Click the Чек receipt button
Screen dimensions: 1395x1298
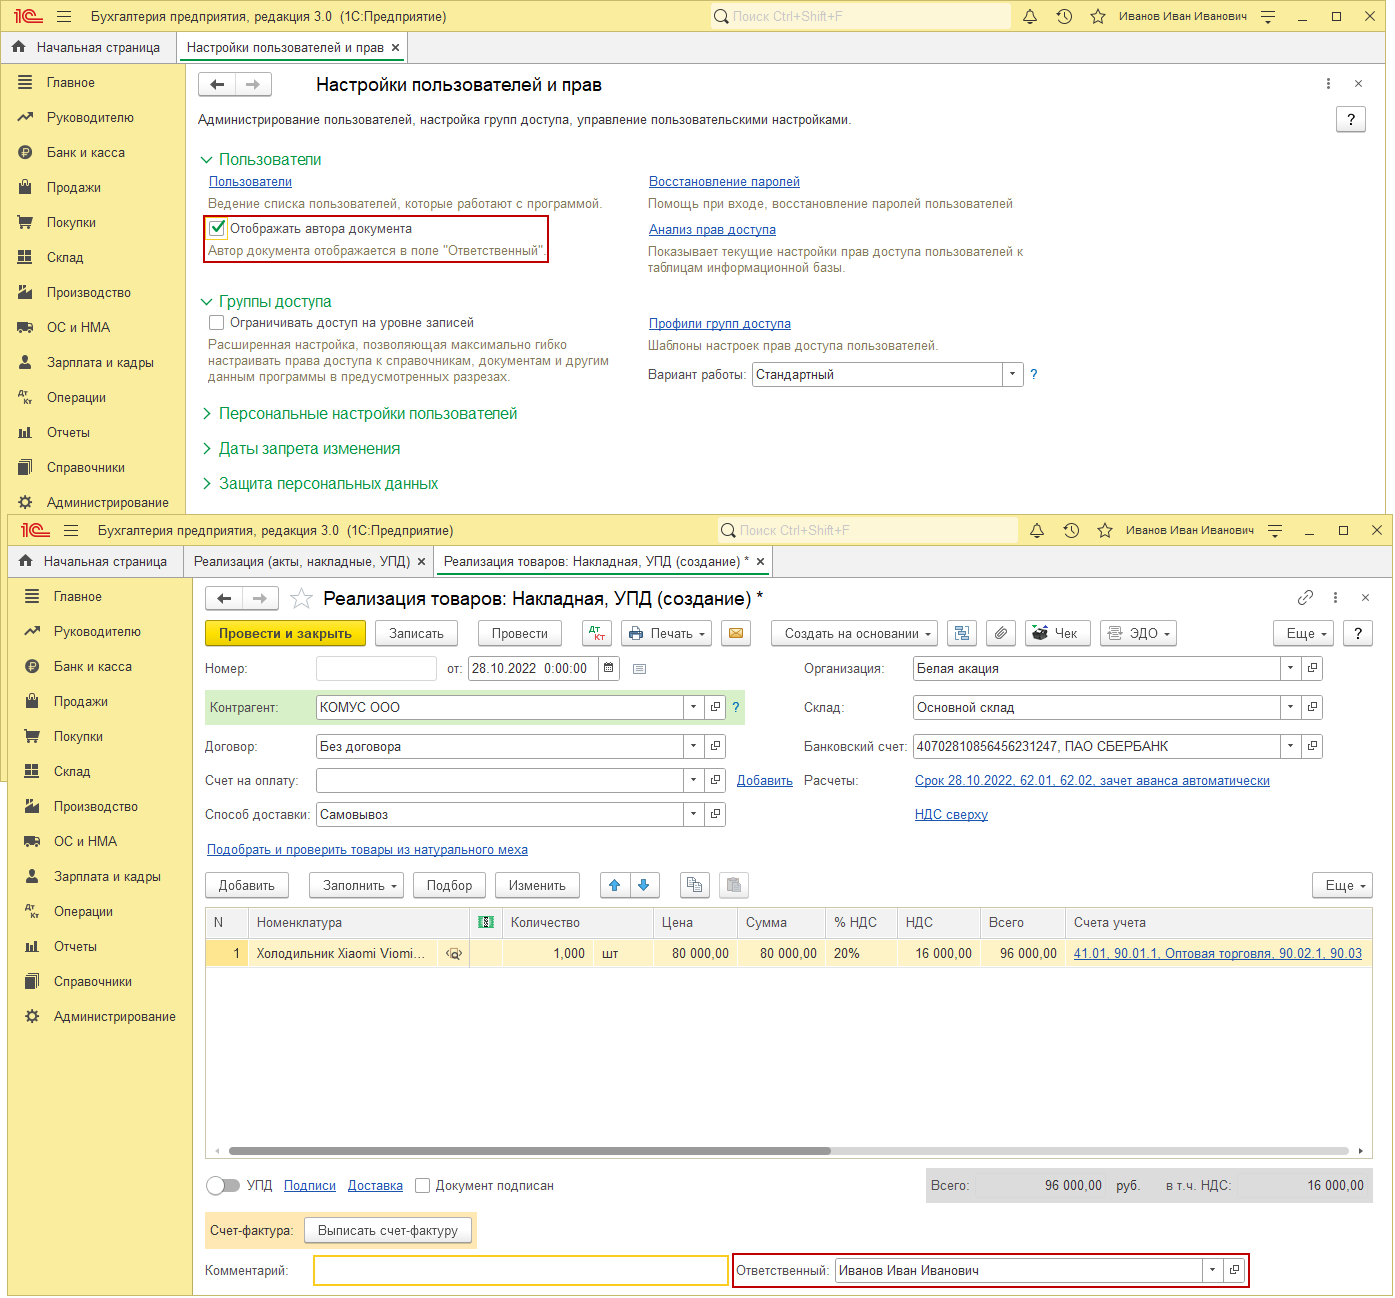click(1057, 633)
